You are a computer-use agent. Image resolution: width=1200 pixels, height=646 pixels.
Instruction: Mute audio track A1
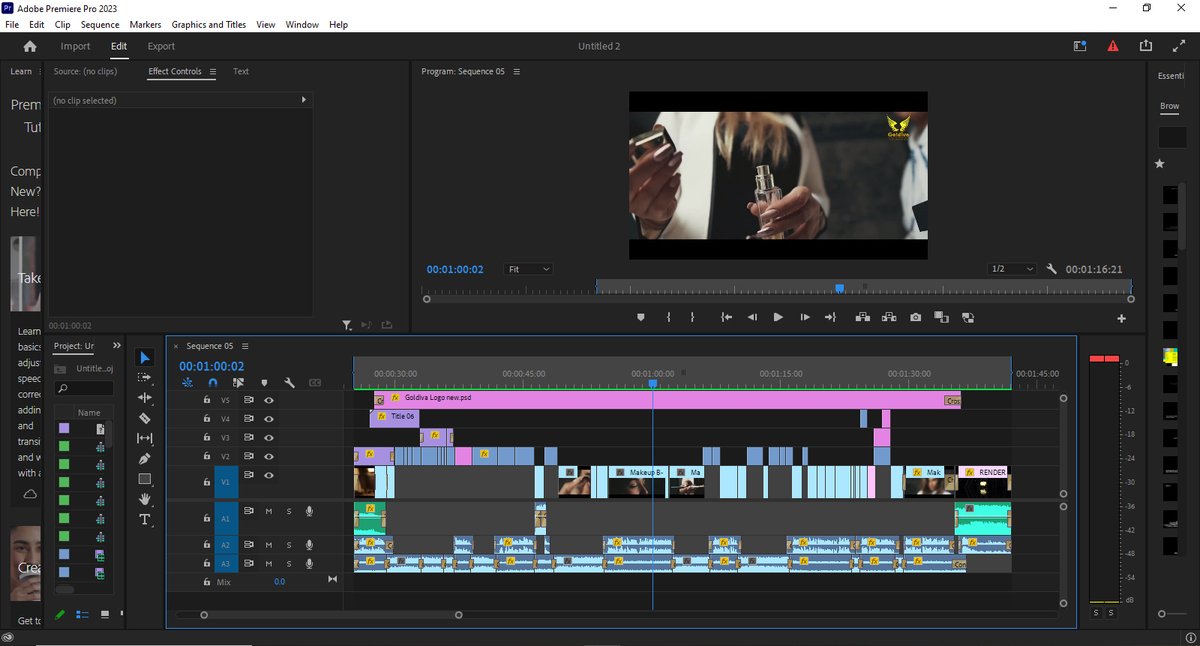(x=268, y=512)
